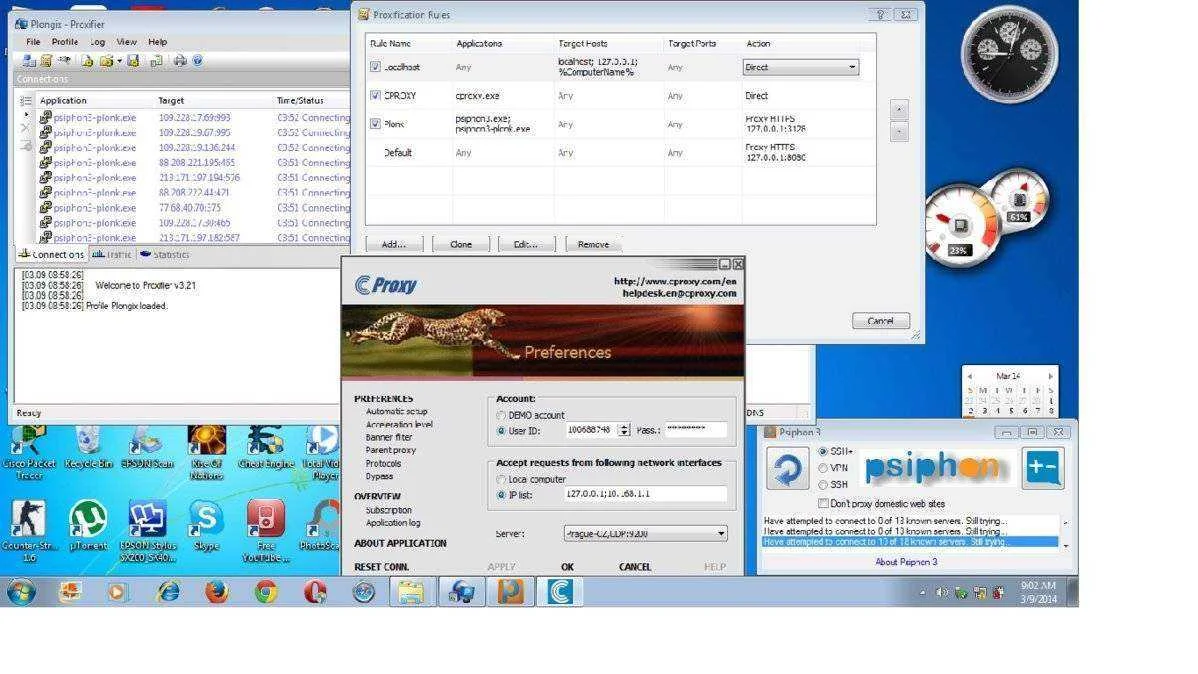The image size is (1198, 674).
Task: Switch to the Traffic tab in Proxifier
Action: pyautogui.click(x=112, y=254)
